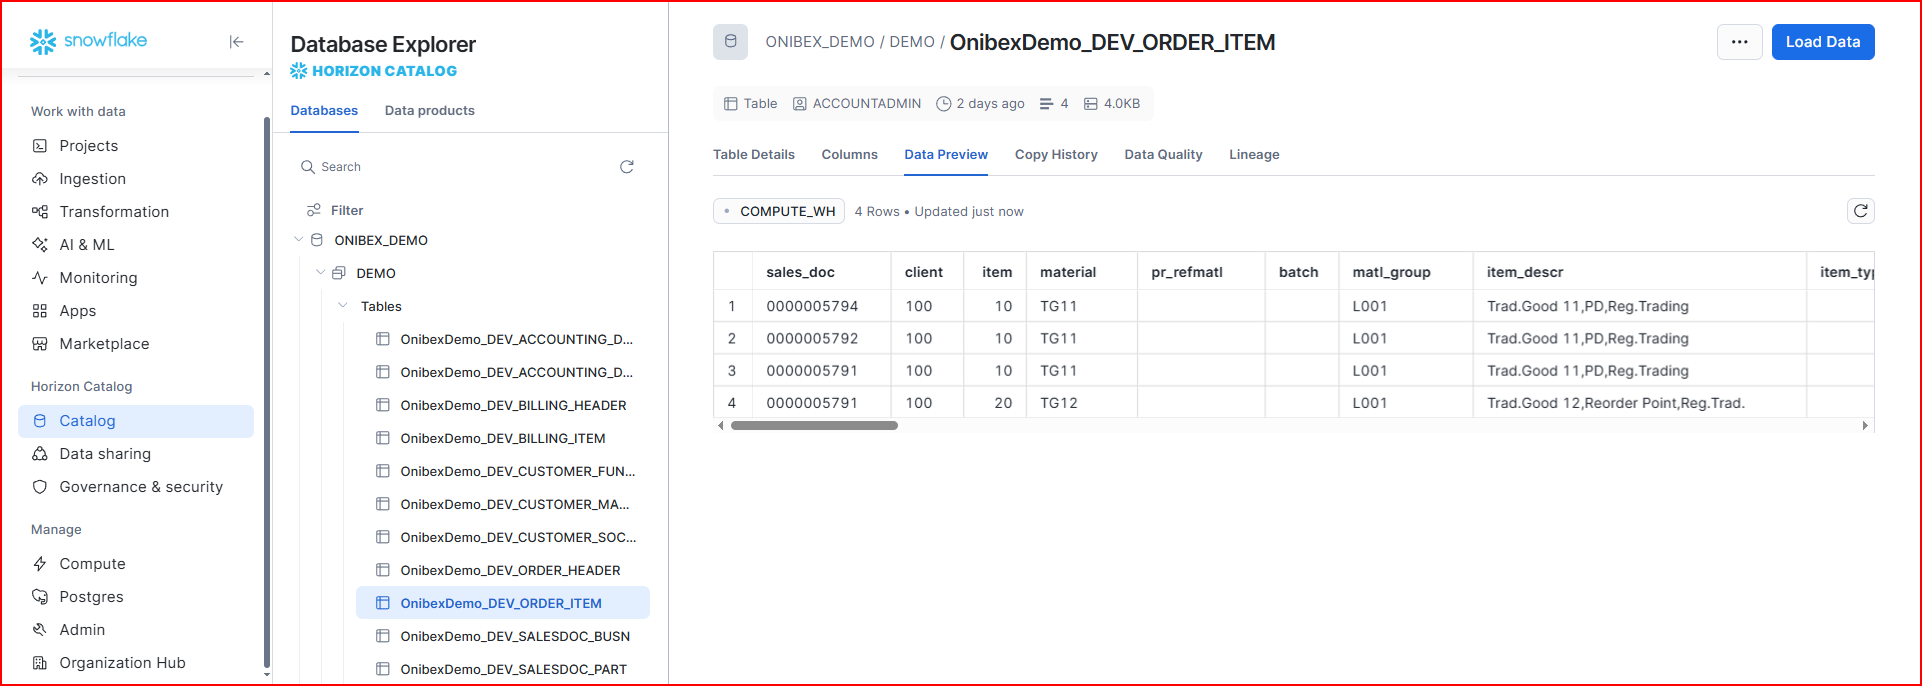Image resolution: width=1922 pixels, height=686 pixels.
Task: Collapse the ONIBEX_DEMO database node
Action: pos(298,240)
